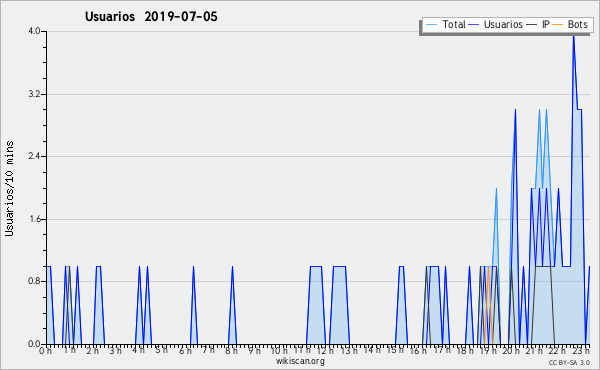The height and width of the screenshot is (370, 600).
Task: Click the '4 h' x-axis label
Action: click(139, 350)
